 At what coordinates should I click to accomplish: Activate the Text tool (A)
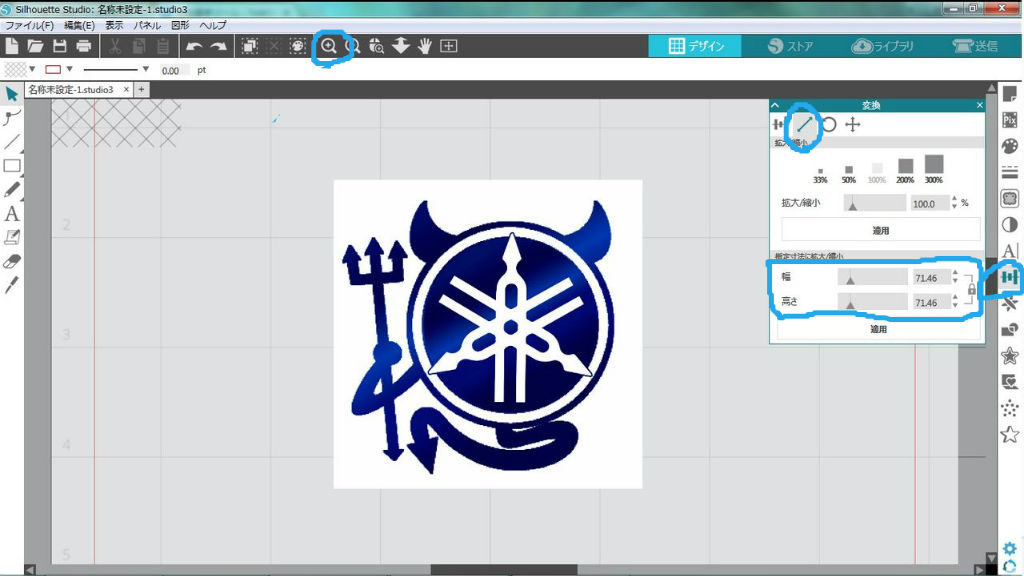click(12, 214)
